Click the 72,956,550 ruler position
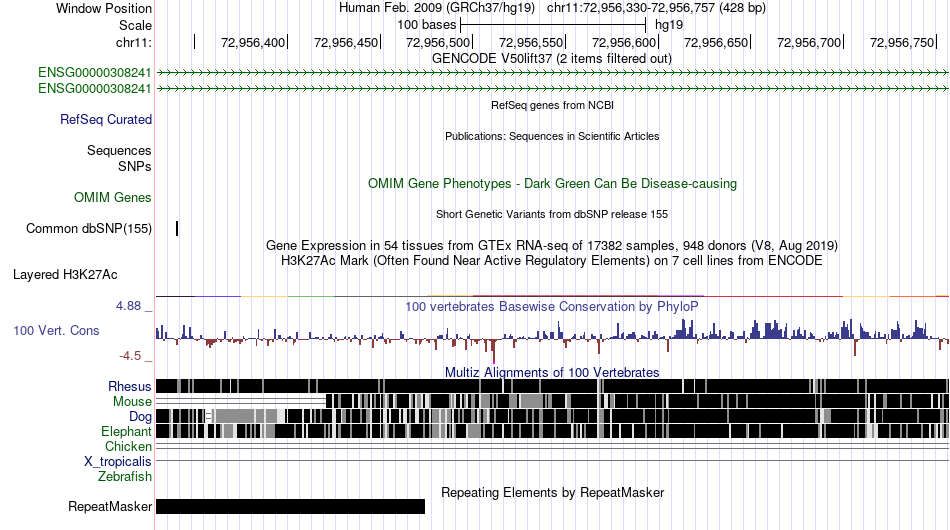Screen dimensions: 950x530 coord(531,42)
